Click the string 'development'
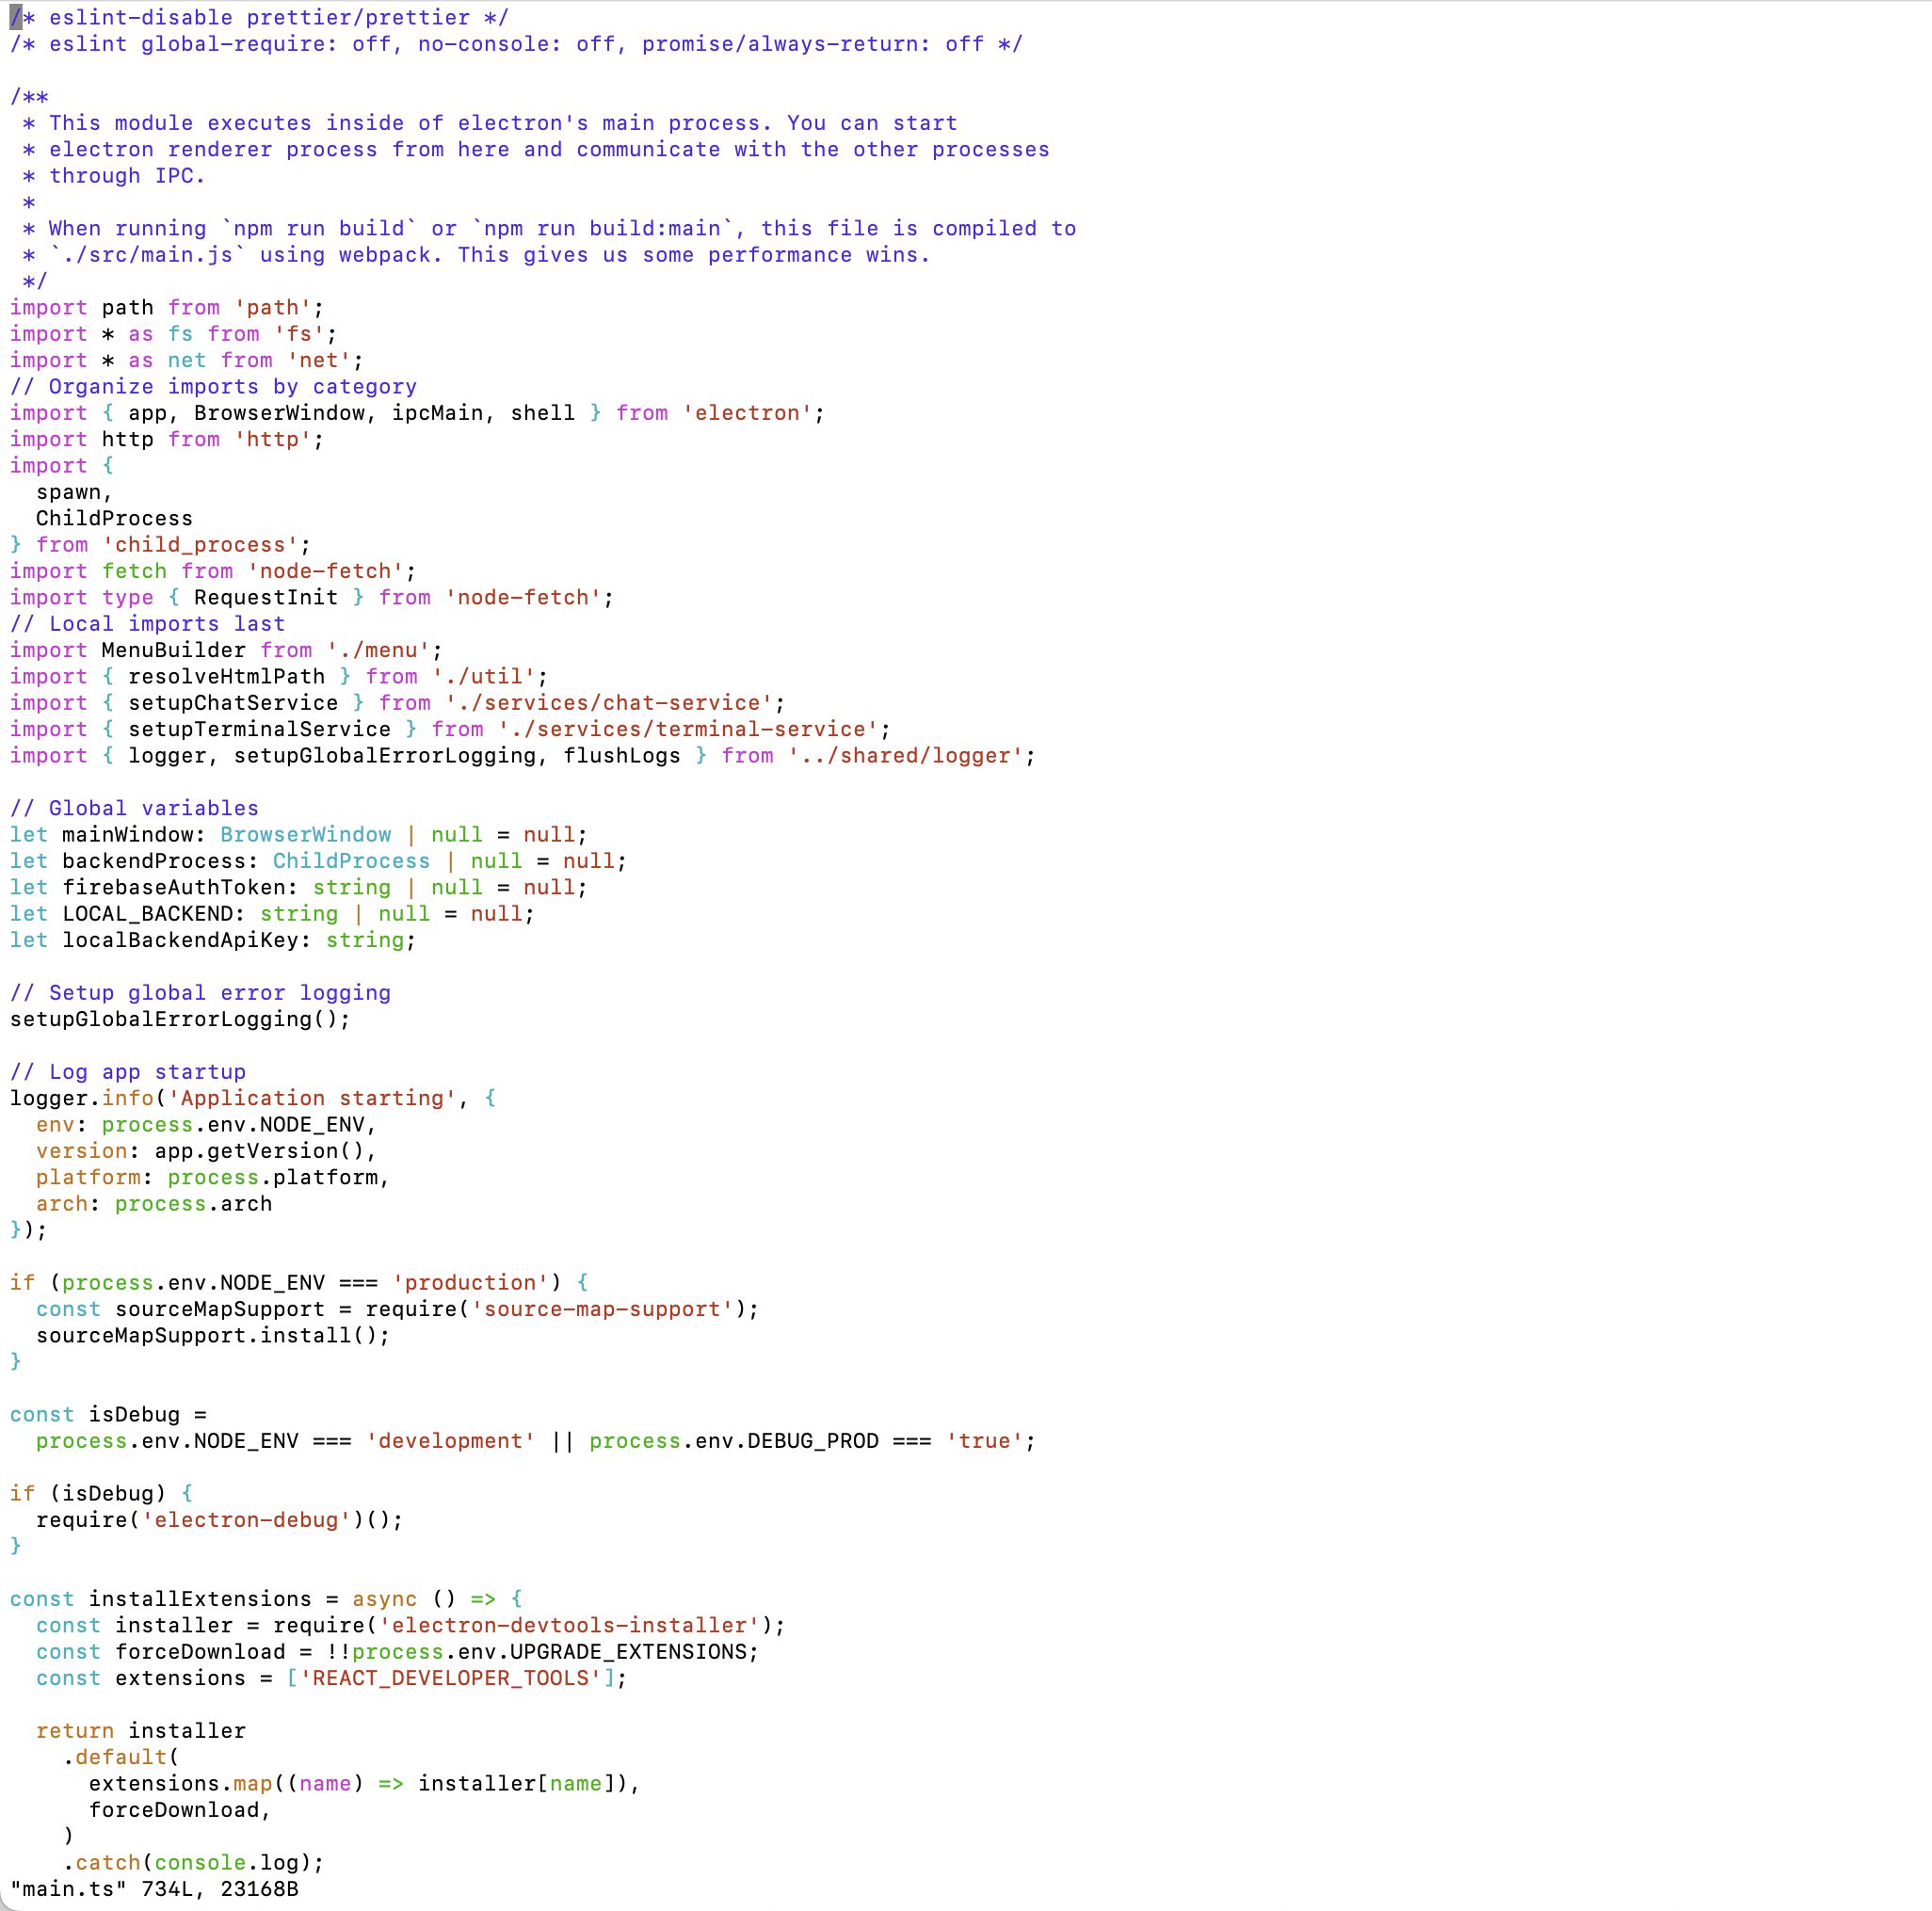Screen dimensions: 1932x1911 tap(450, 1440)
